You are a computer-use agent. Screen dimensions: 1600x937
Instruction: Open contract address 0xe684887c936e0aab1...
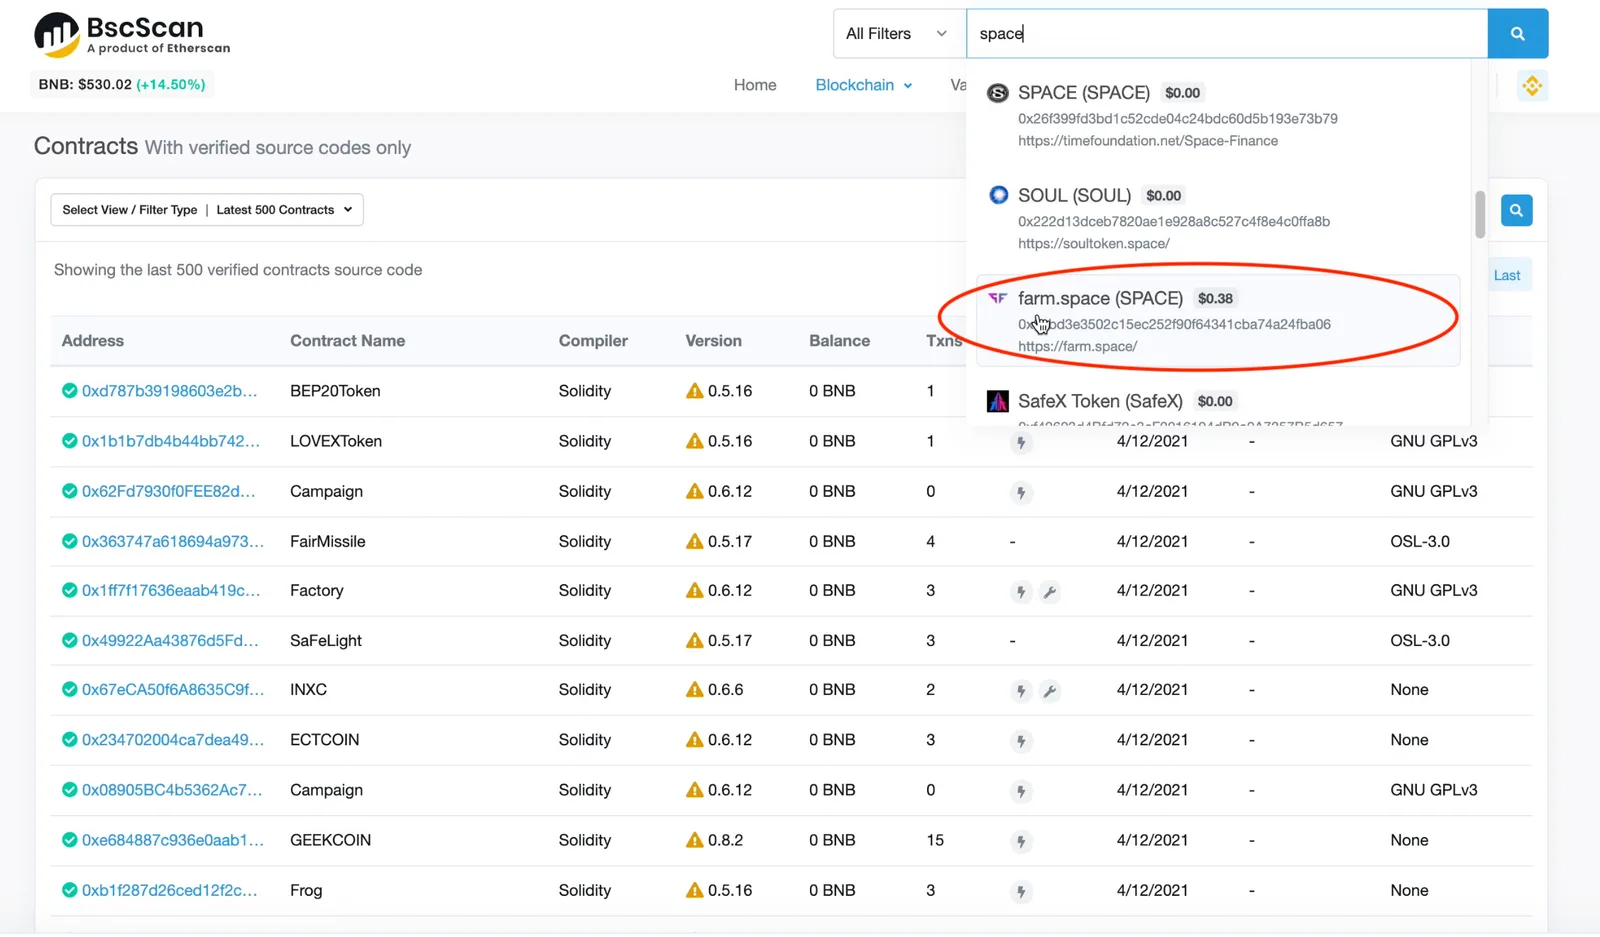click(x=173, y=840)
